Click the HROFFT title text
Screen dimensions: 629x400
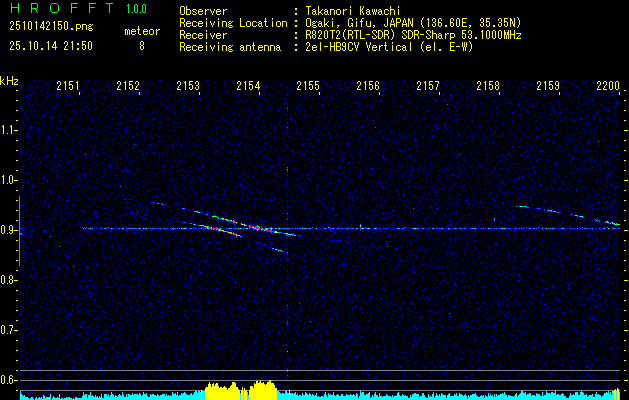(x=61, y=8)
